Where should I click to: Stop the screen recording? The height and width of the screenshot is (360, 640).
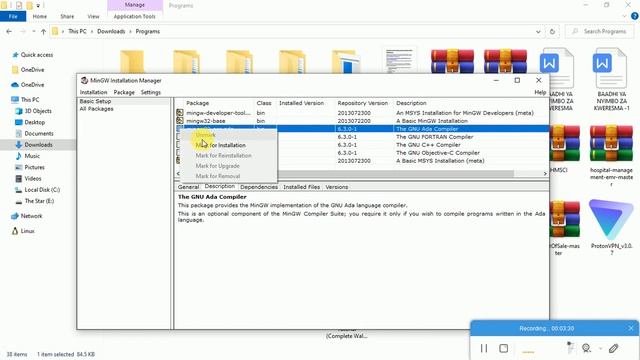click(504, 348)
